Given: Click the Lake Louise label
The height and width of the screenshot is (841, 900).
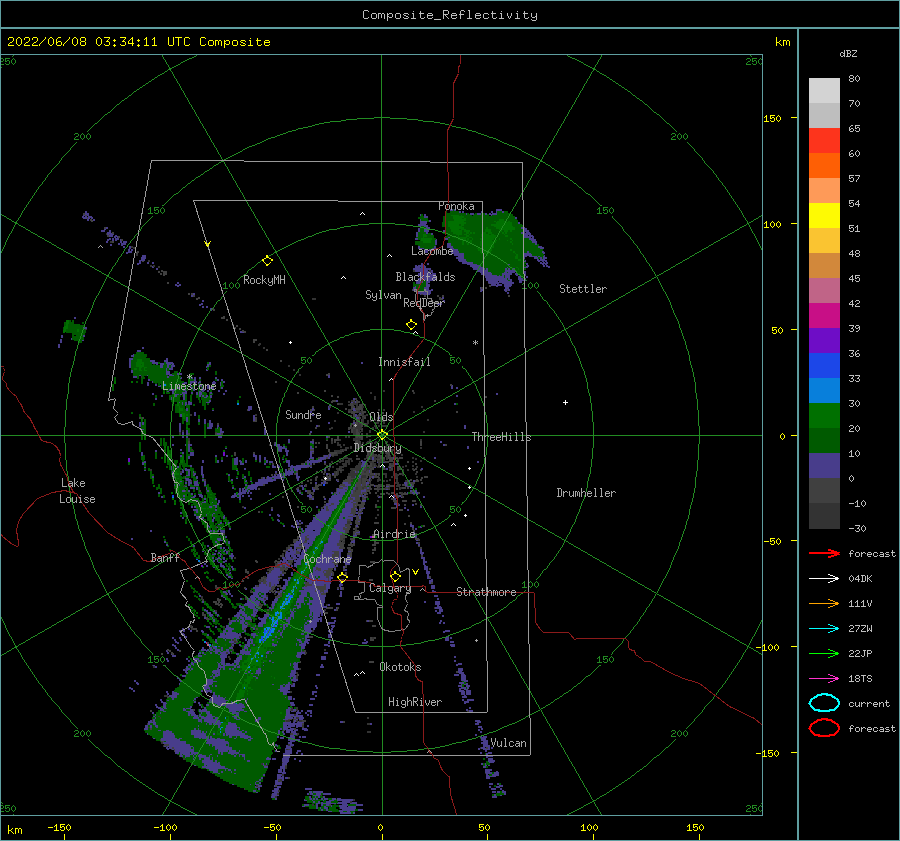Looking at the screenshot, I should (77, 491).
